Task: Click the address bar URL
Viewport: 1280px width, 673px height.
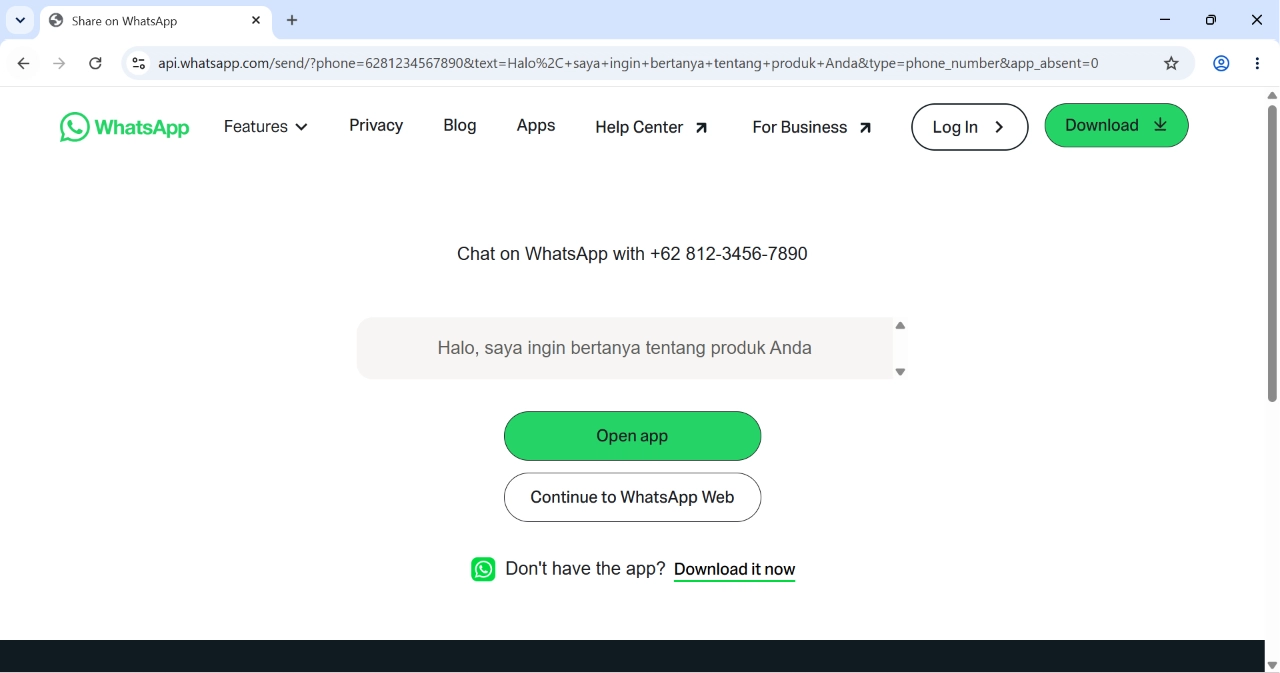Action: pyautogui.click(x=628, y=63)
